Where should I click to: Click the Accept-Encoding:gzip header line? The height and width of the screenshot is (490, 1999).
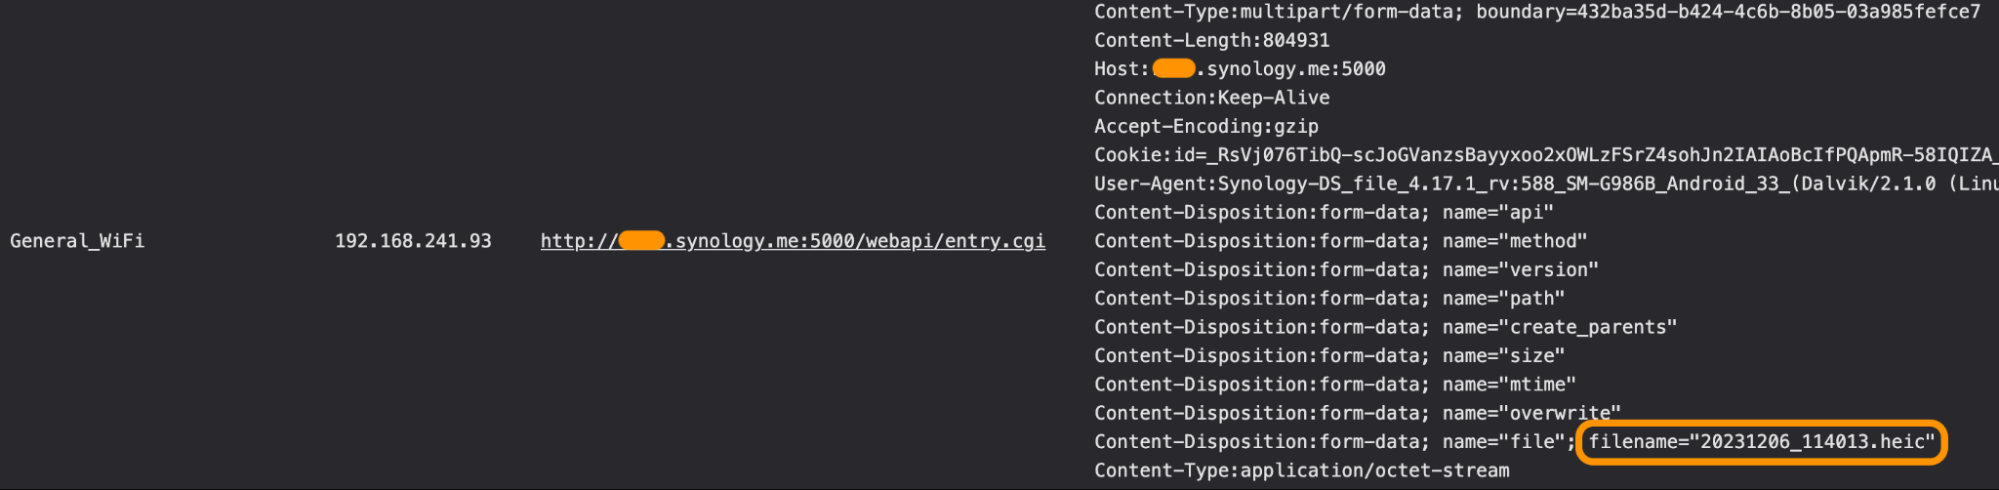click(1206, 127)
